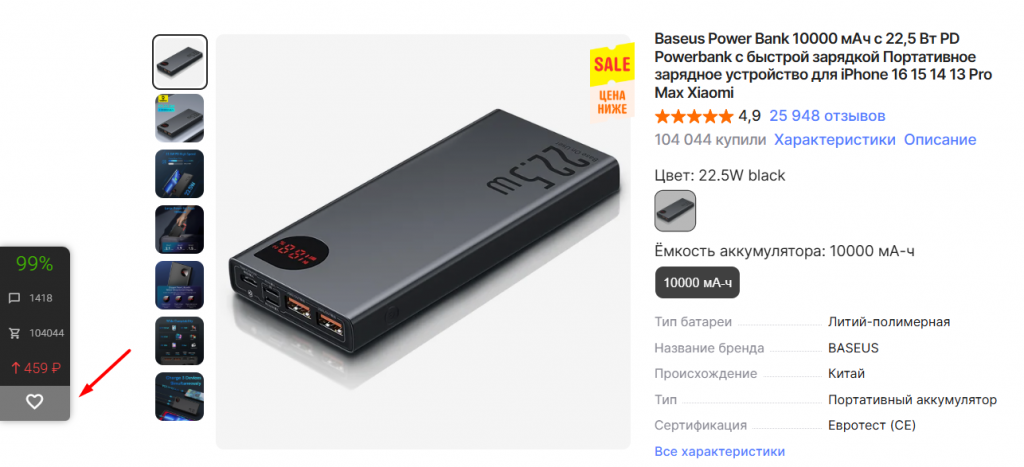
Task: Select the last thumbnail charging devices
Action: (180, 396)
